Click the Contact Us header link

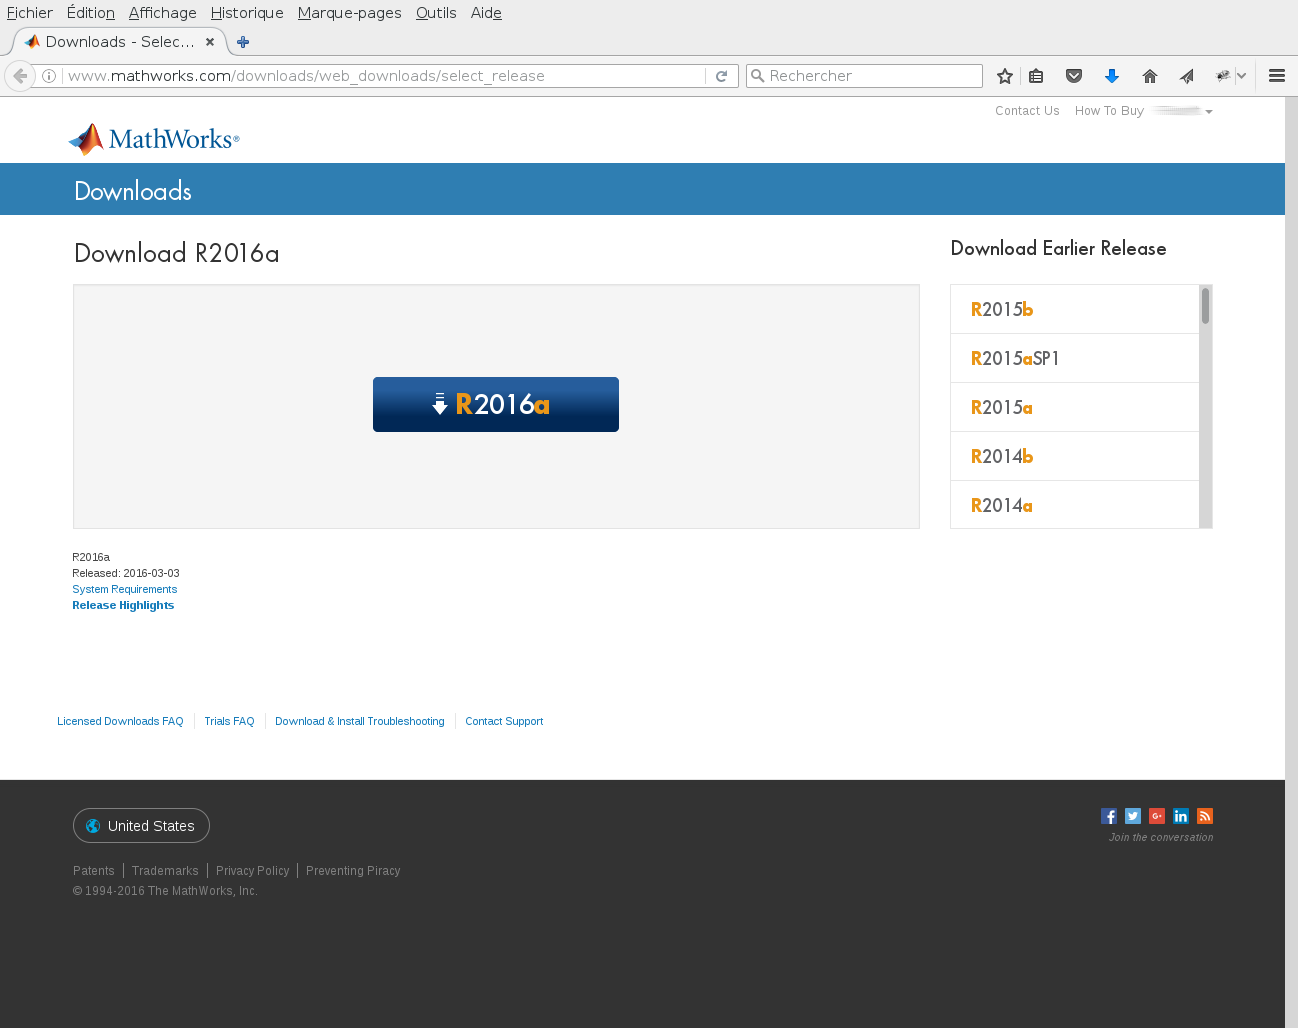click(1027, 111)
